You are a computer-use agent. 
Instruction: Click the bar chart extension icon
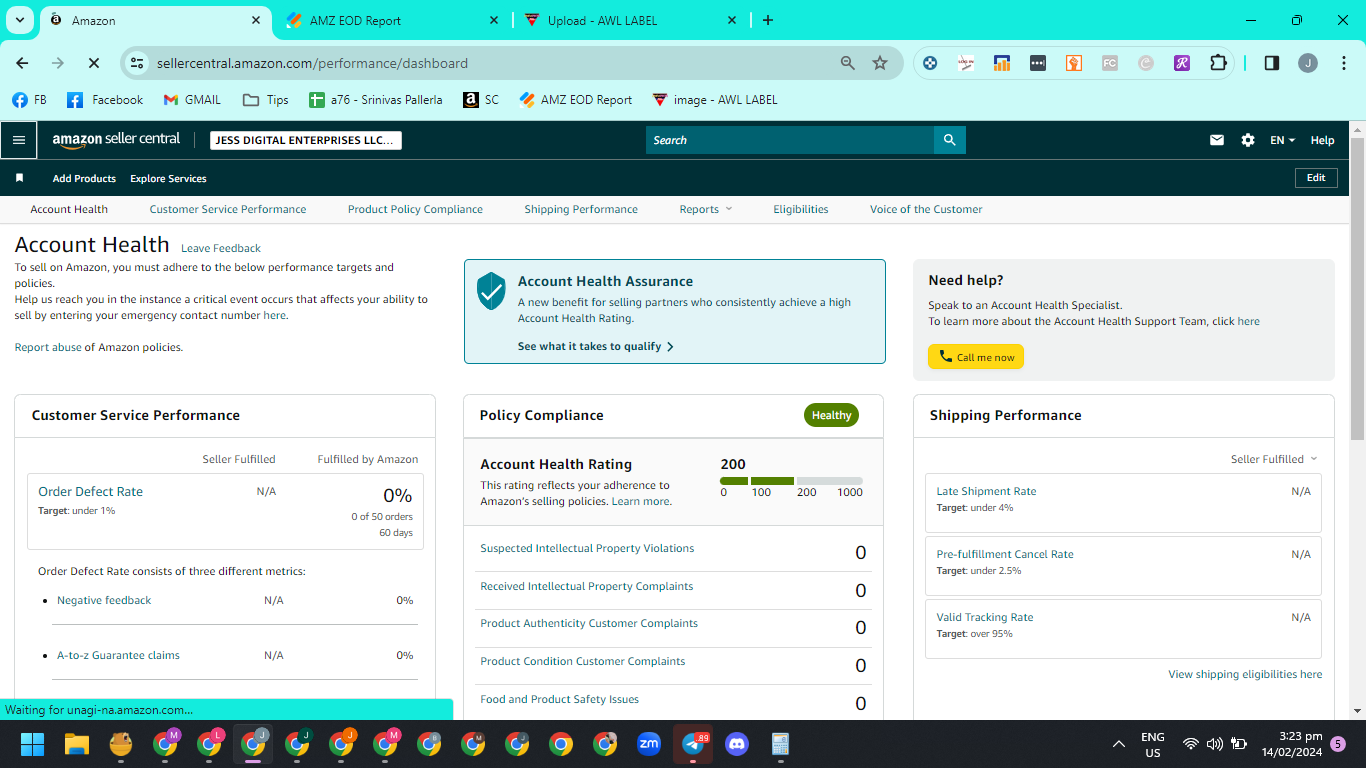coord(1002,63)
